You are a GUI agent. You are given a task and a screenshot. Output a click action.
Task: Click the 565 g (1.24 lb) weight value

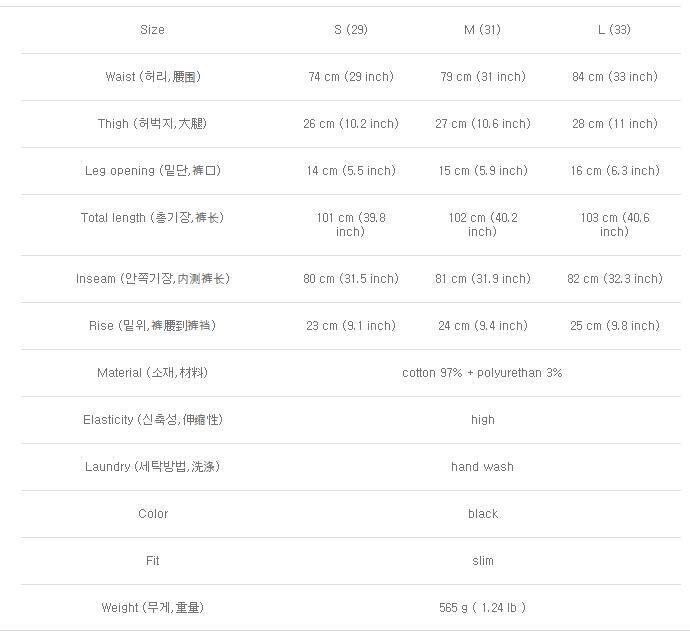pyautogui.click(x=482, y=608)
